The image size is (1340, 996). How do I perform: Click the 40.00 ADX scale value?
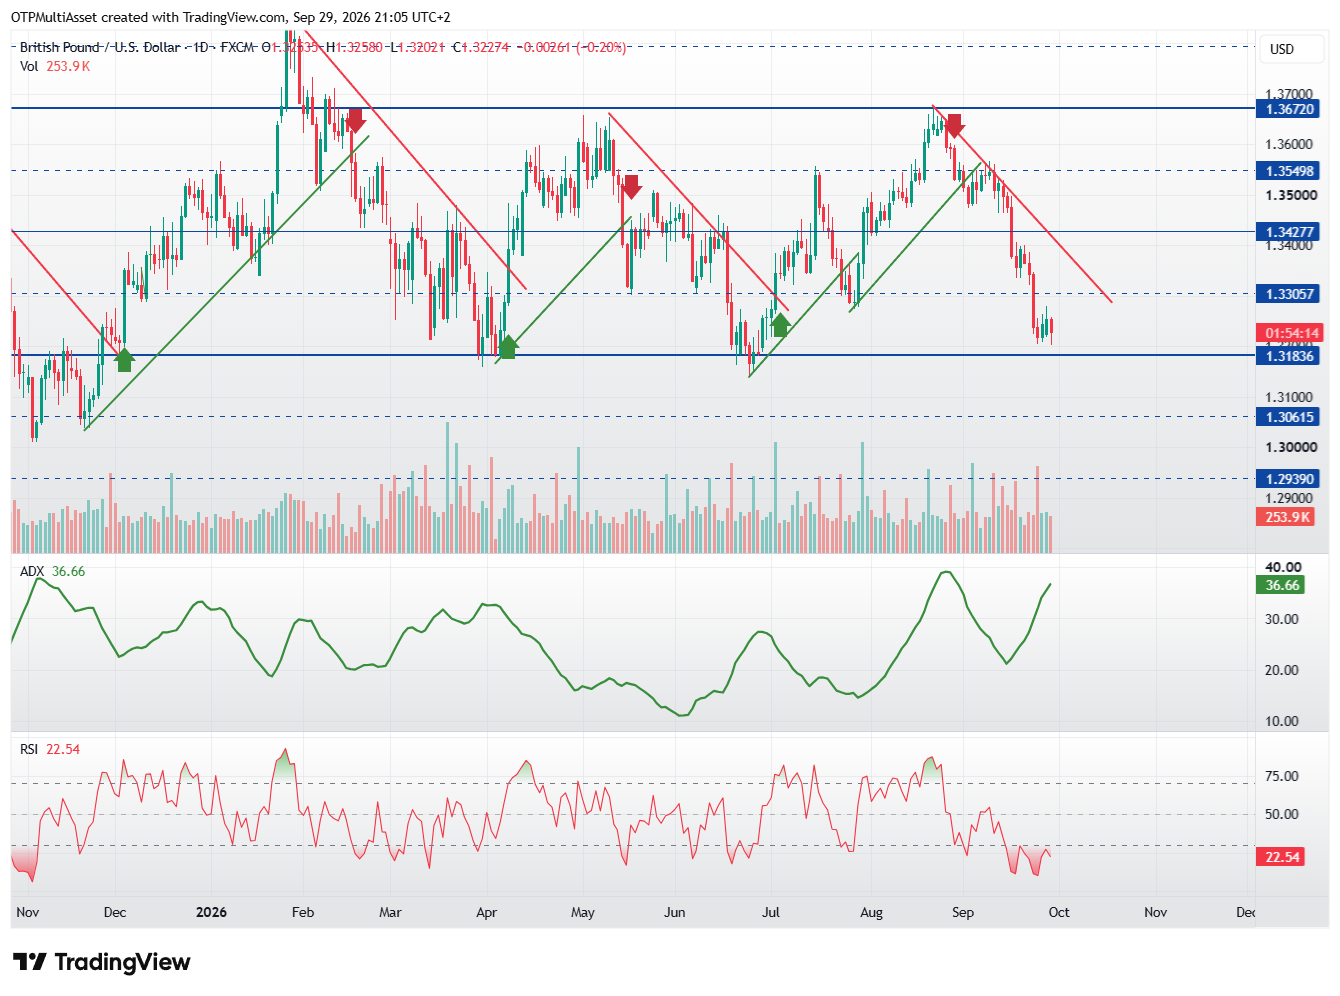tap(1283, 567)
